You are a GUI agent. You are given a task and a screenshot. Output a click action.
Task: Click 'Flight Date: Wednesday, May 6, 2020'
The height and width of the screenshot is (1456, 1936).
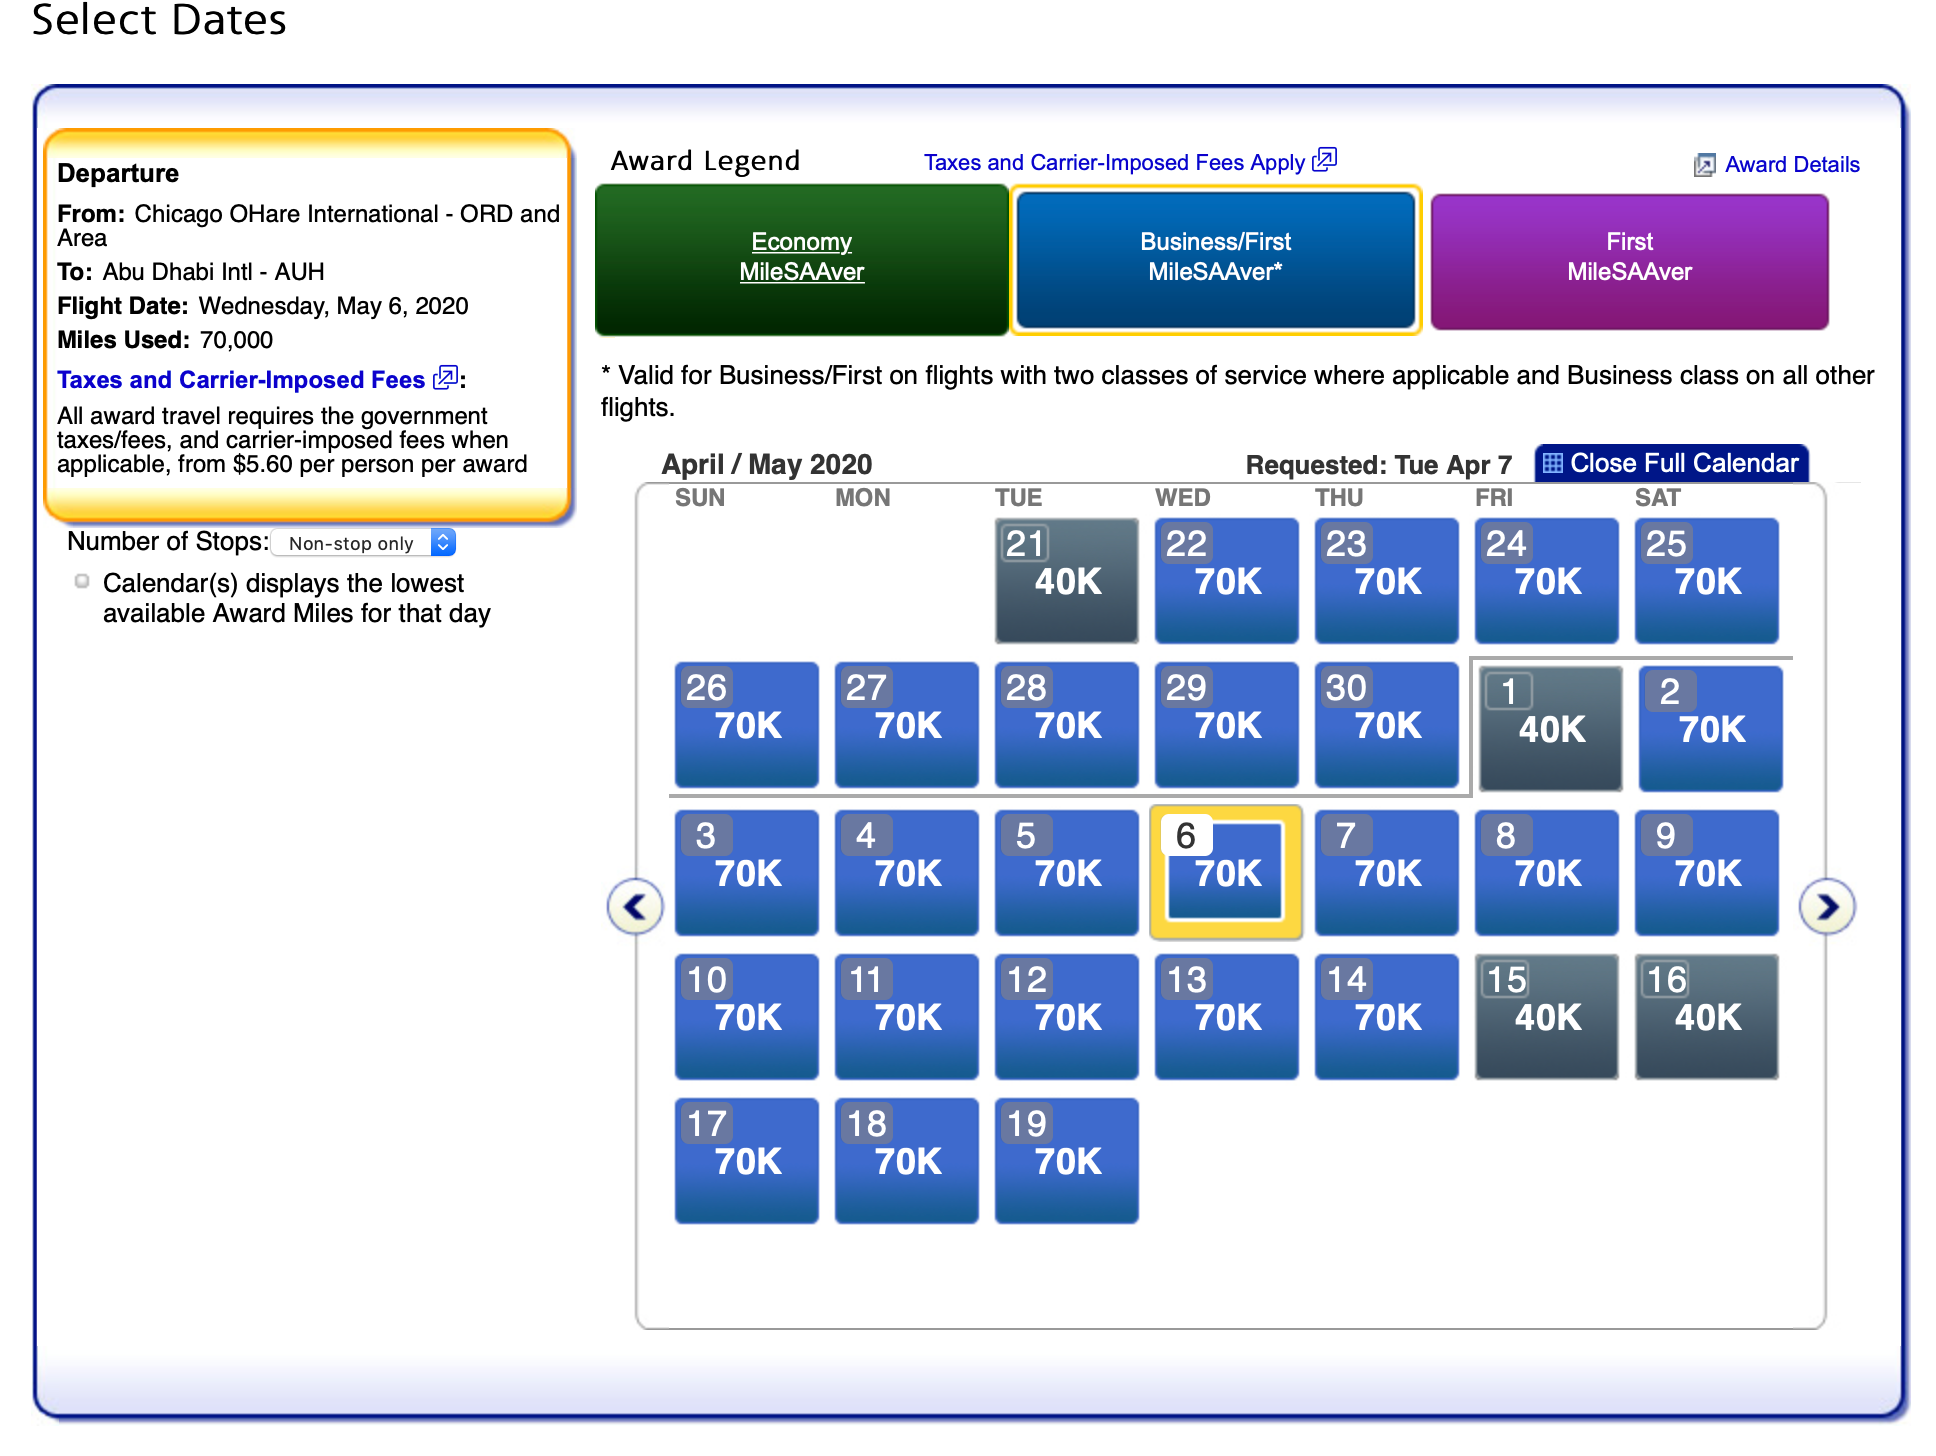pos(263,306)
